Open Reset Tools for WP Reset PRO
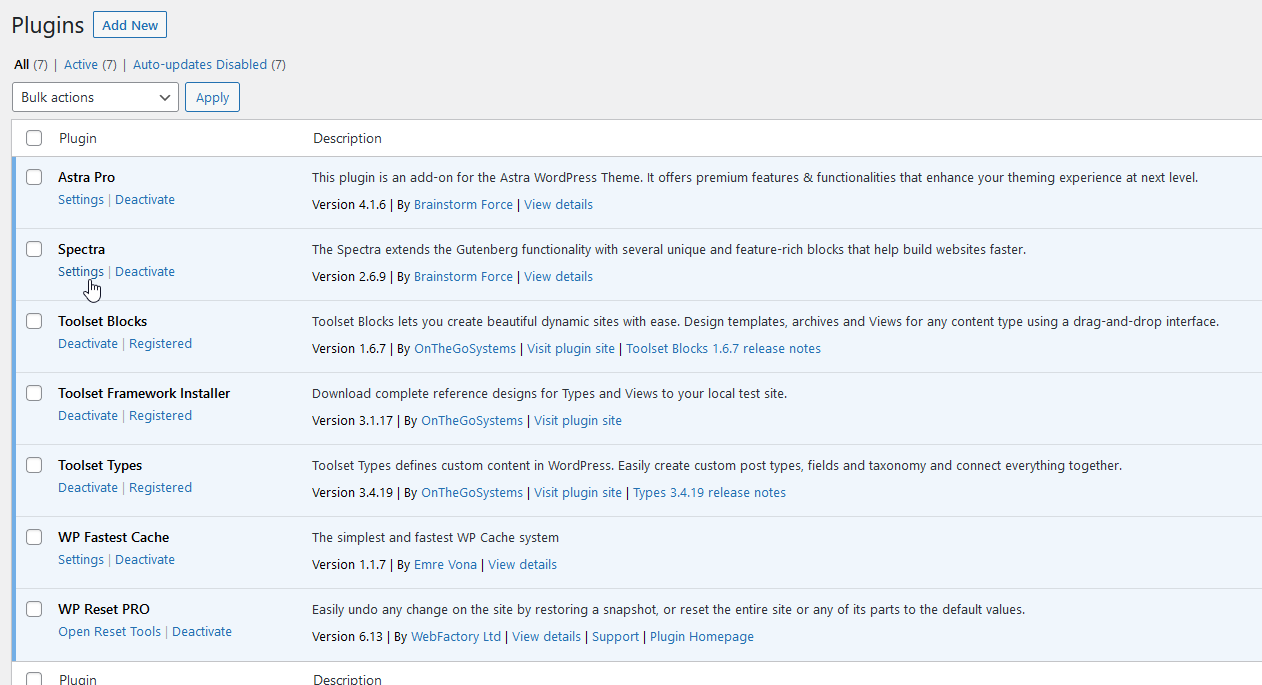Screen dimensions: 1262x685 pyautogui.click(x=109, y=631)
